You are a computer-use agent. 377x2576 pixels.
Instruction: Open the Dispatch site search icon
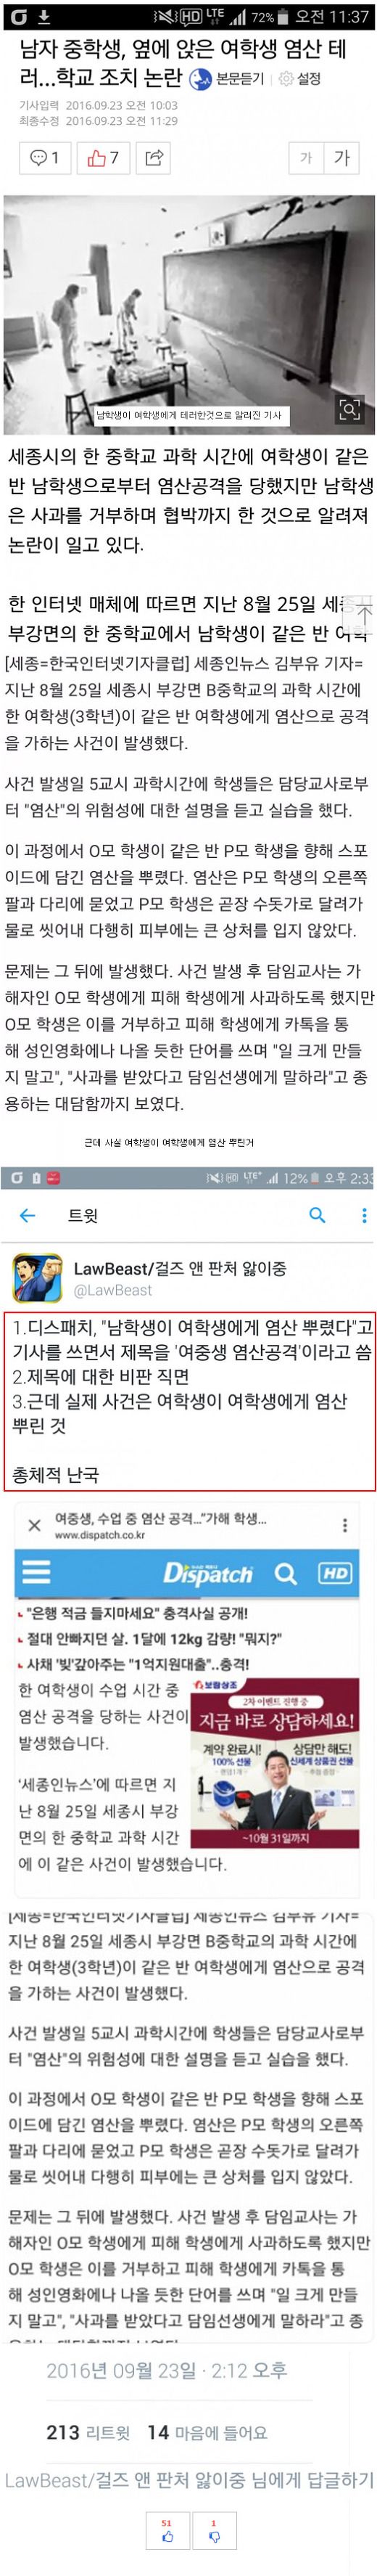(x=286, y=1573)
